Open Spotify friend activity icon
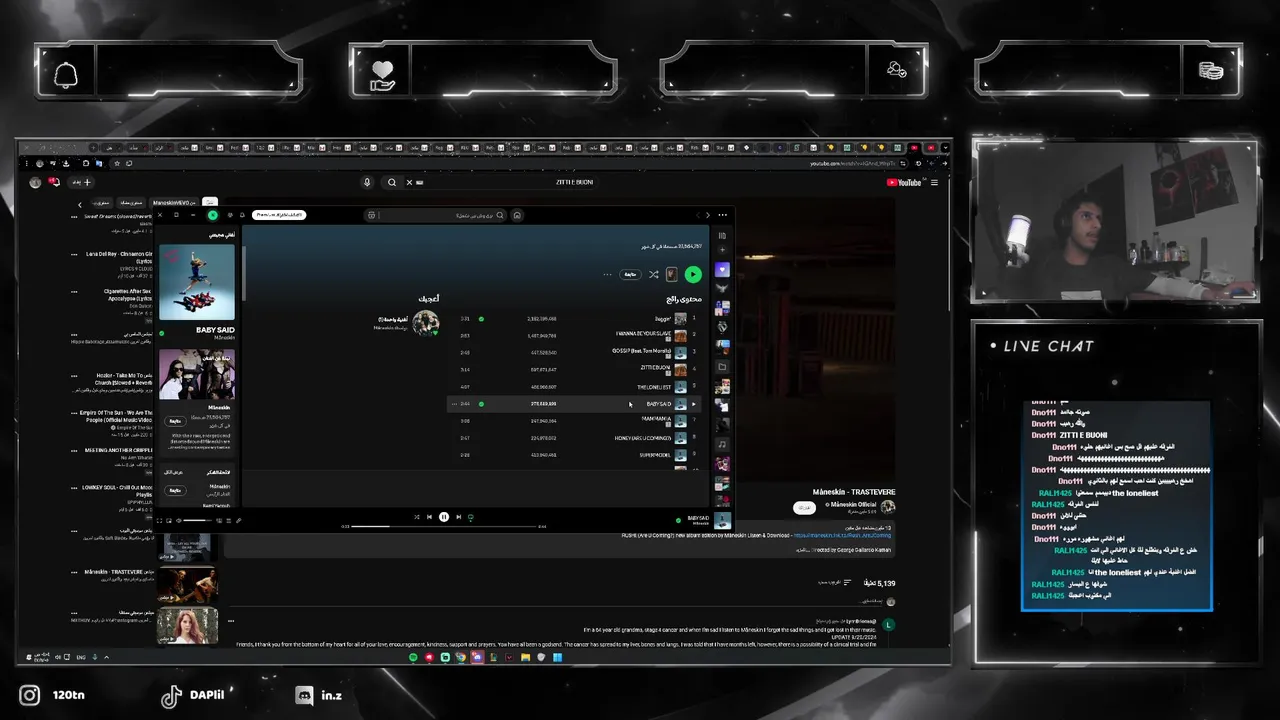The height and width of the screenshot is (720, 1280). coord(230,215)
